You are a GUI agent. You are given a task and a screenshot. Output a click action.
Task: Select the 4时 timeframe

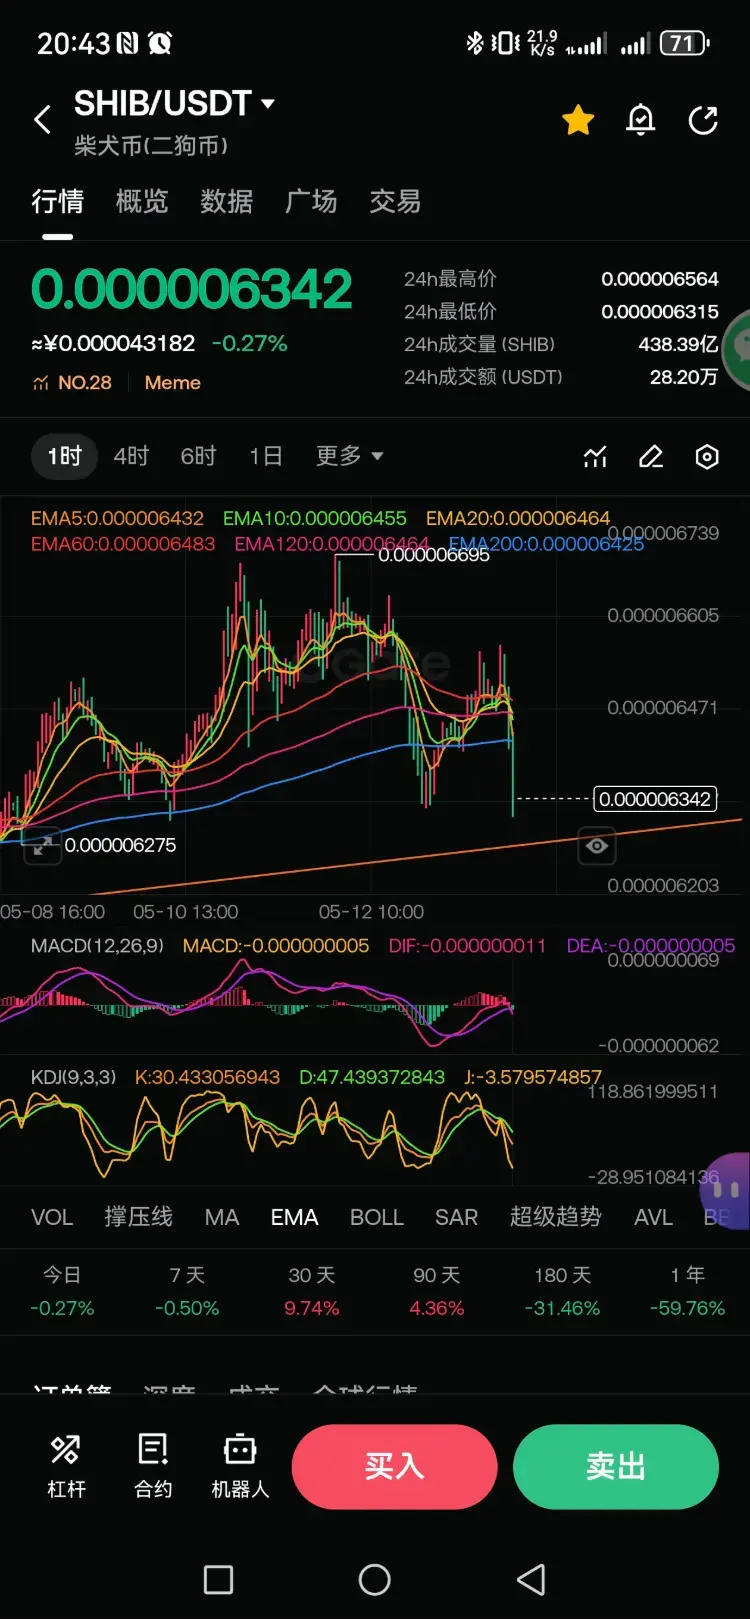coord(131,456)
